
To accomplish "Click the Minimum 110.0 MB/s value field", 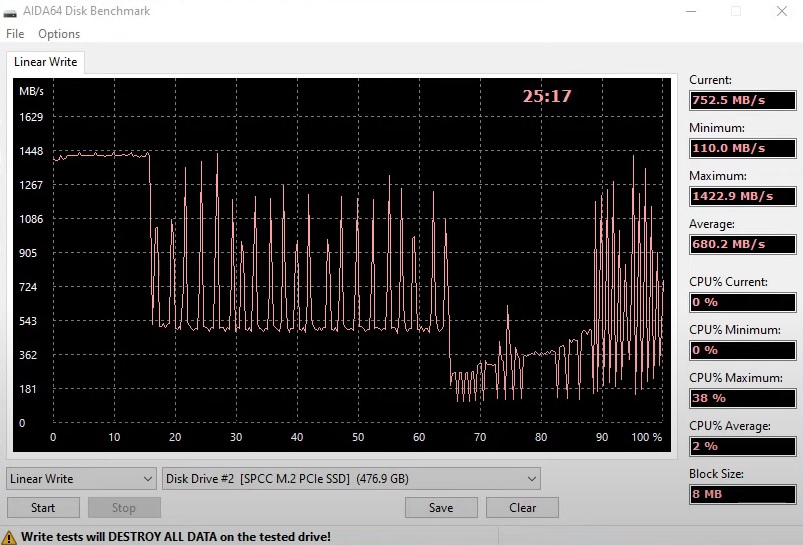I will [743, 148].
